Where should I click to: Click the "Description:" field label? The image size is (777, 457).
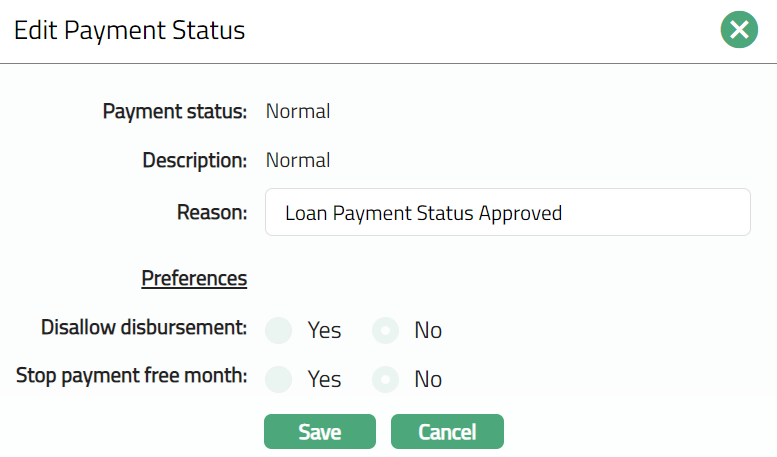point(194,160)
